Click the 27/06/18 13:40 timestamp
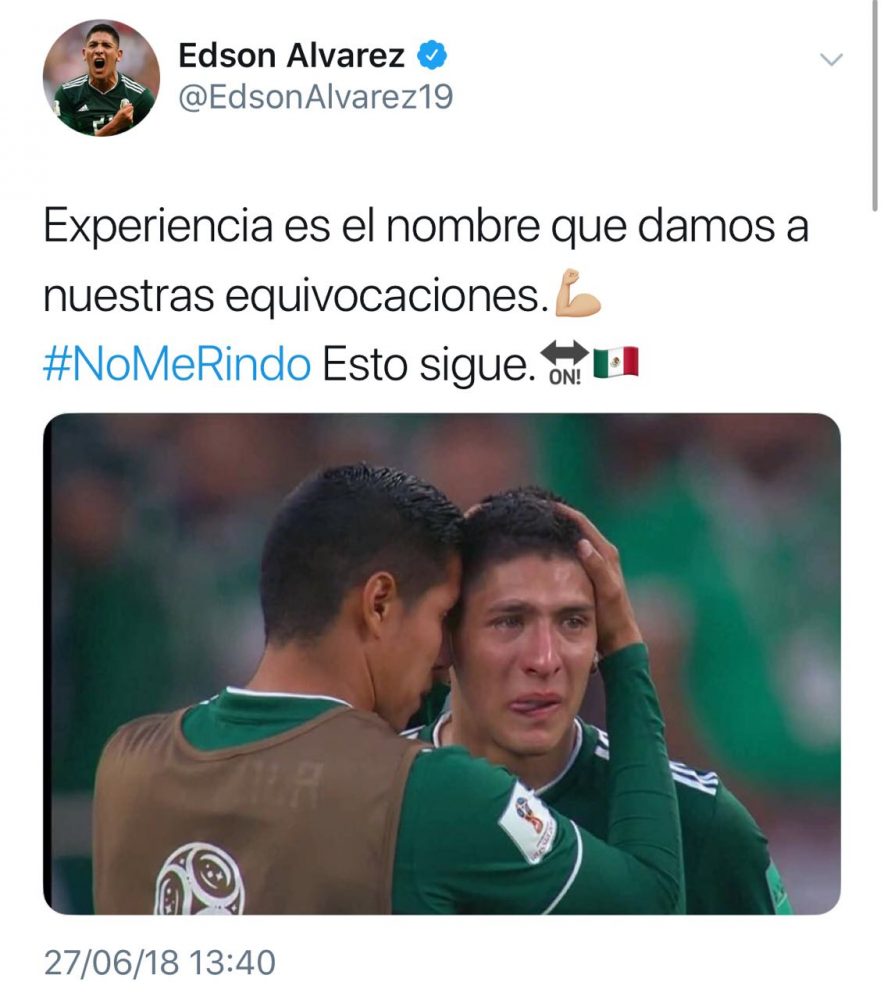This screenshot has width=884, height=1000. click(159, 962)
